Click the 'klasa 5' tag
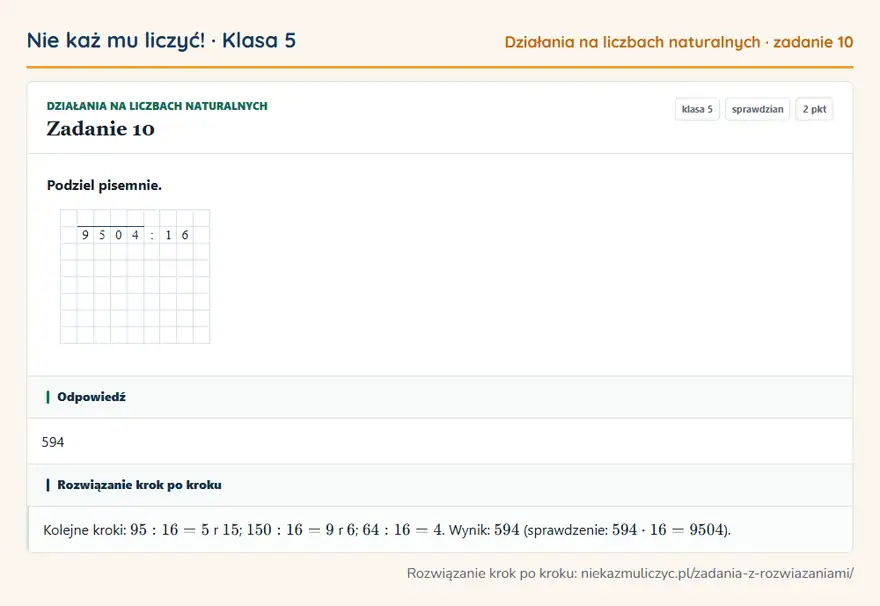Screen dimensions: 880x606 (x=697, y=109)
